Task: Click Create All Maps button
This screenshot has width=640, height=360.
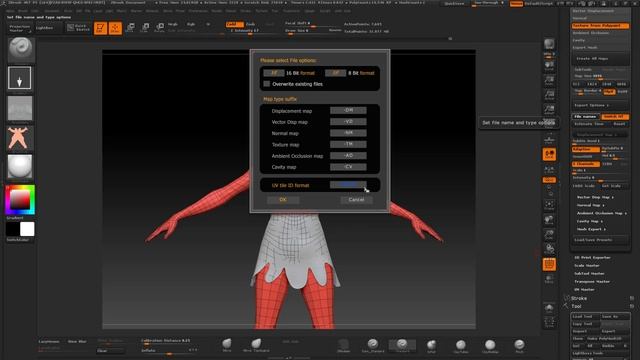Action: [x=600, y=59]
